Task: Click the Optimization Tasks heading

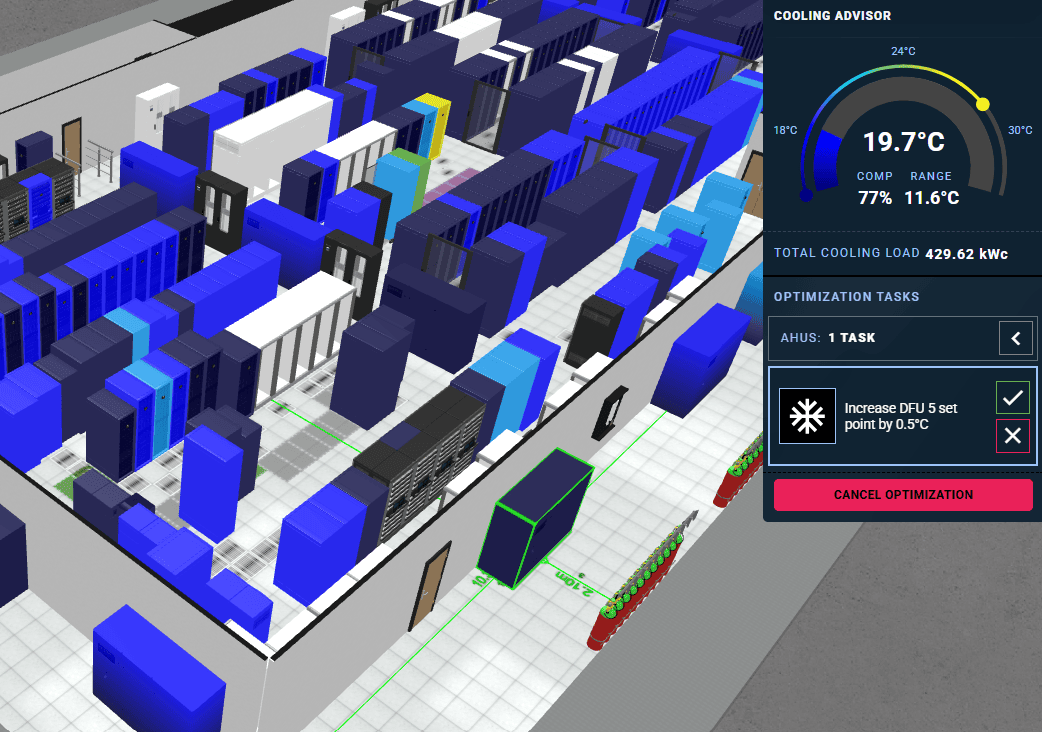Action: click(846, 297)
